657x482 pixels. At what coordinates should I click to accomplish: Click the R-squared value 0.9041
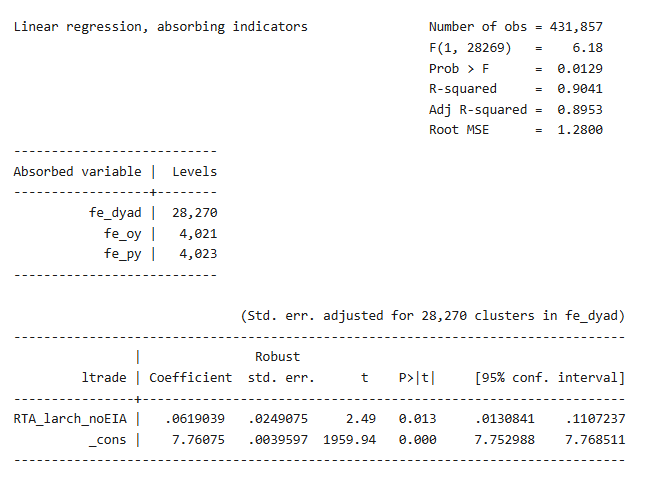tap(580, 89)
